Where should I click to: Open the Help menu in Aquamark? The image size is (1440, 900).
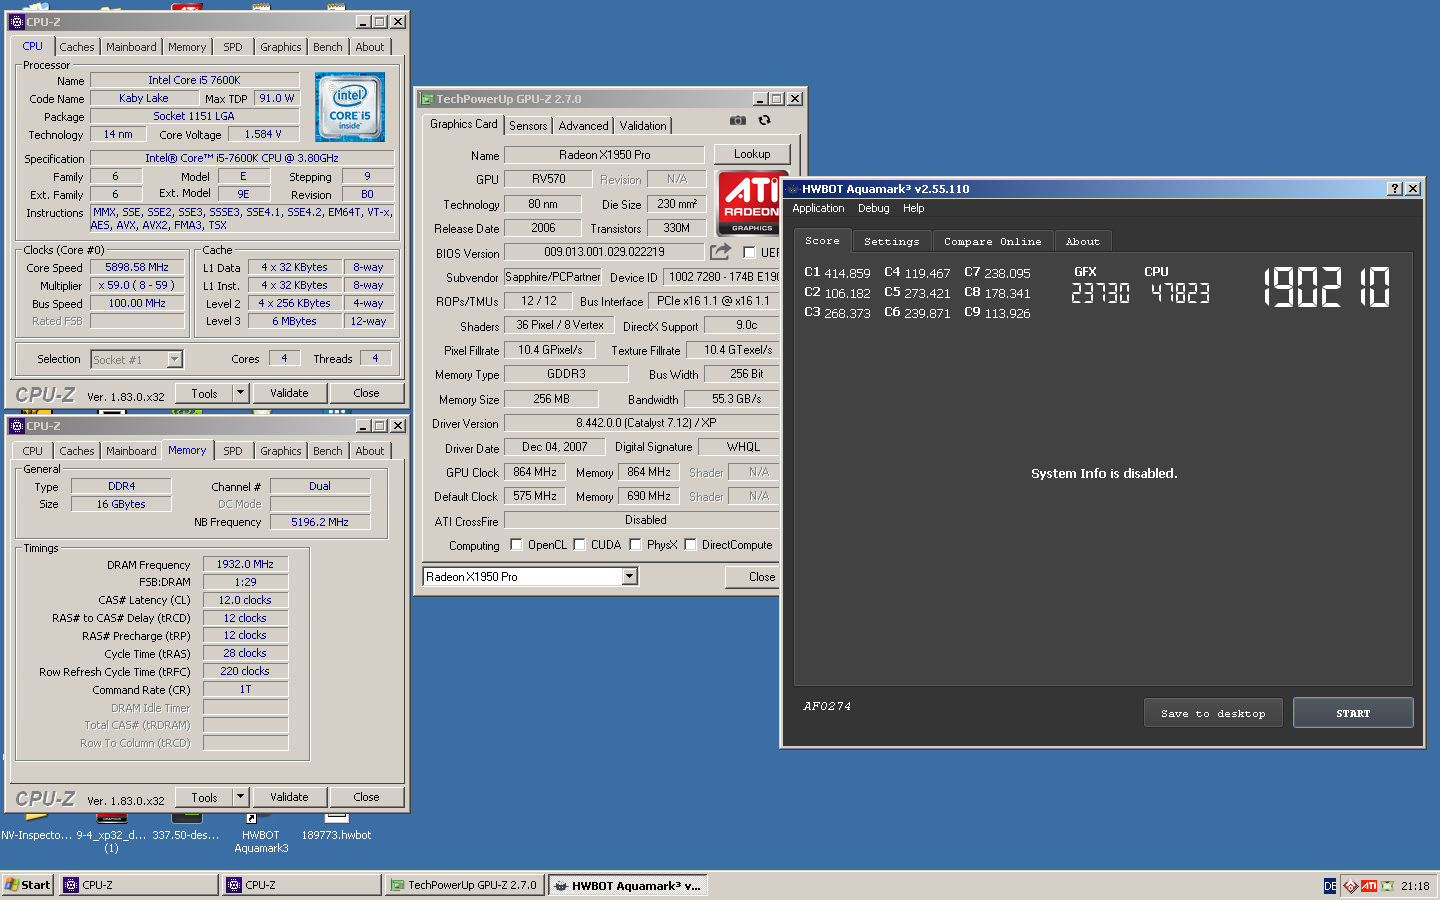(x=913, y=208)
